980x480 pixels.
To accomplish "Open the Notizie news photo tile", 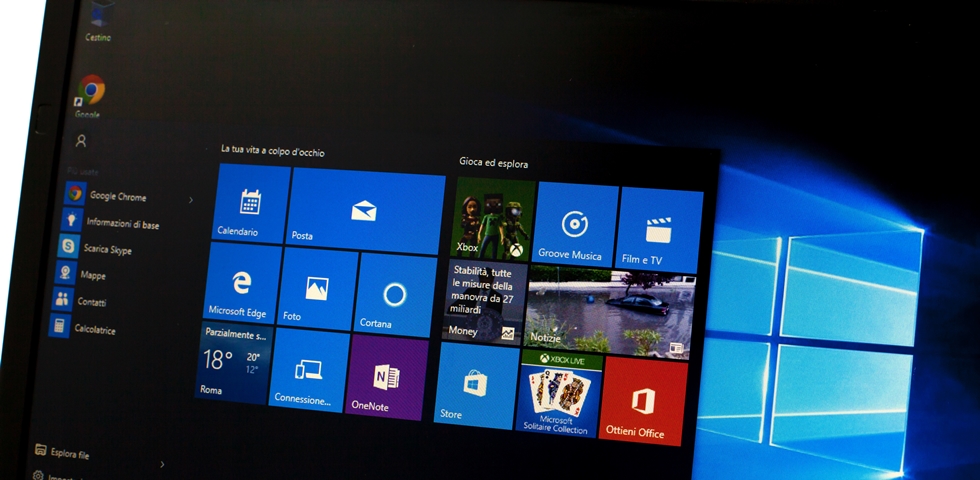I will coord(610,311).
